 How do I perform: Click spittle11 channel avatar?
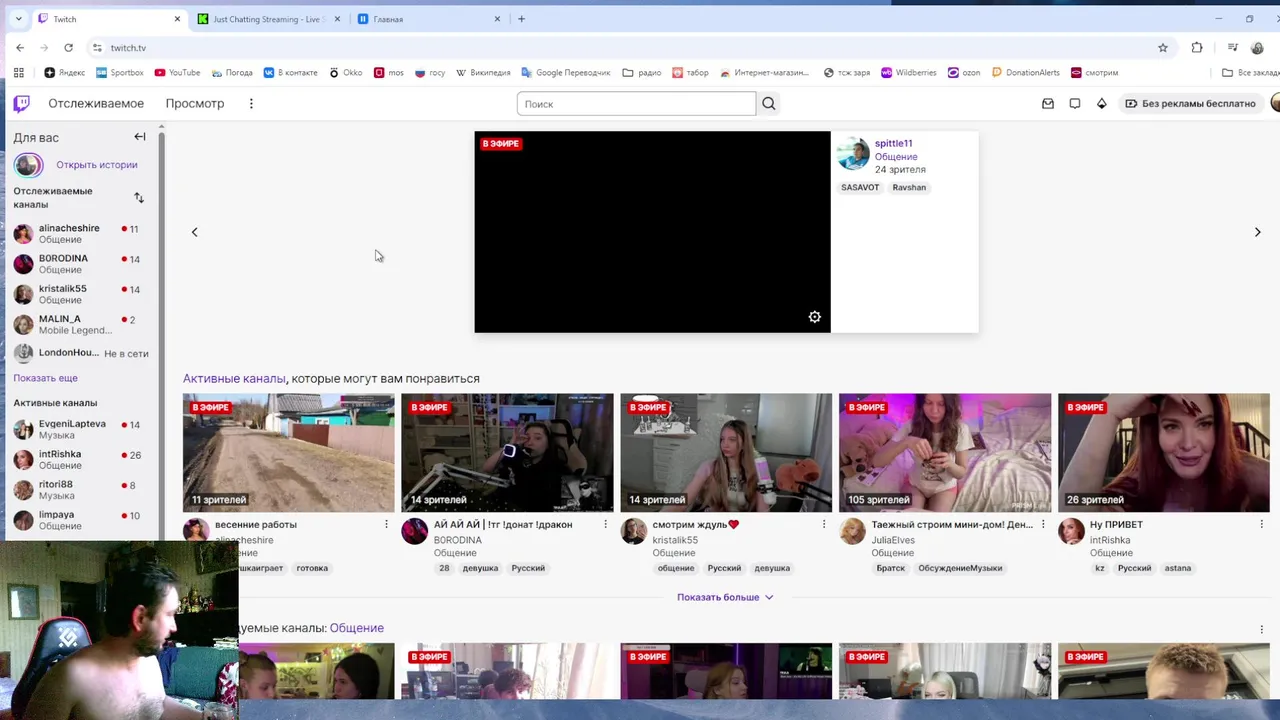point(853,154)
